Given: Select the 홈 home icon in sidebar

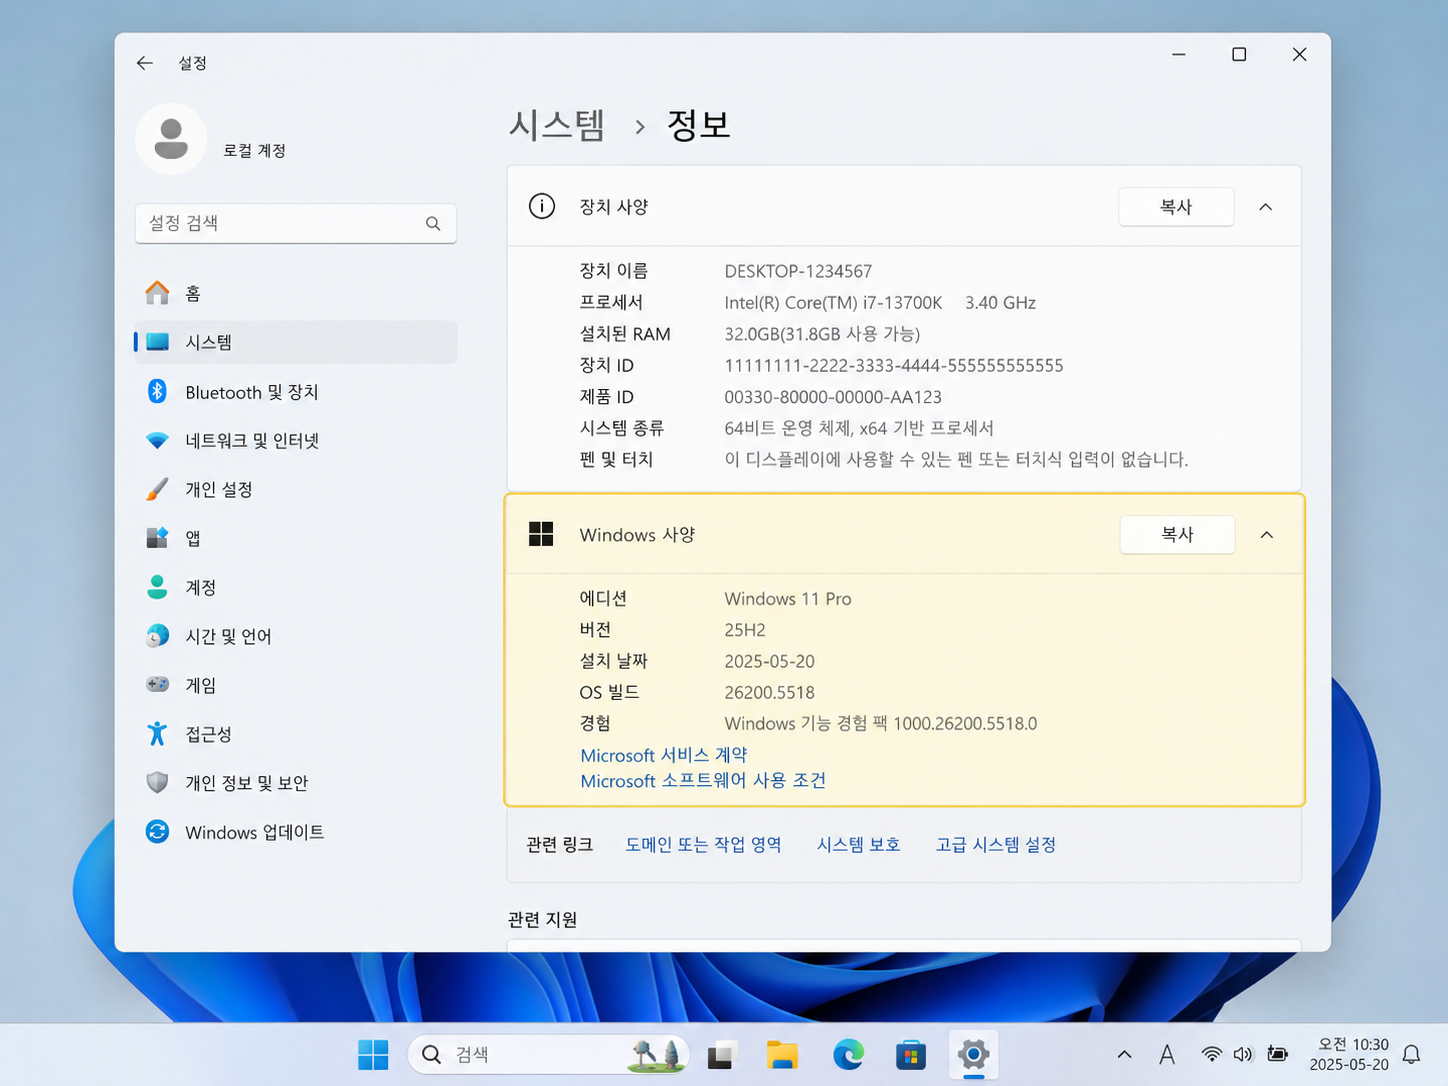Looking at the screenshot, I should click(x=157, y=293).
